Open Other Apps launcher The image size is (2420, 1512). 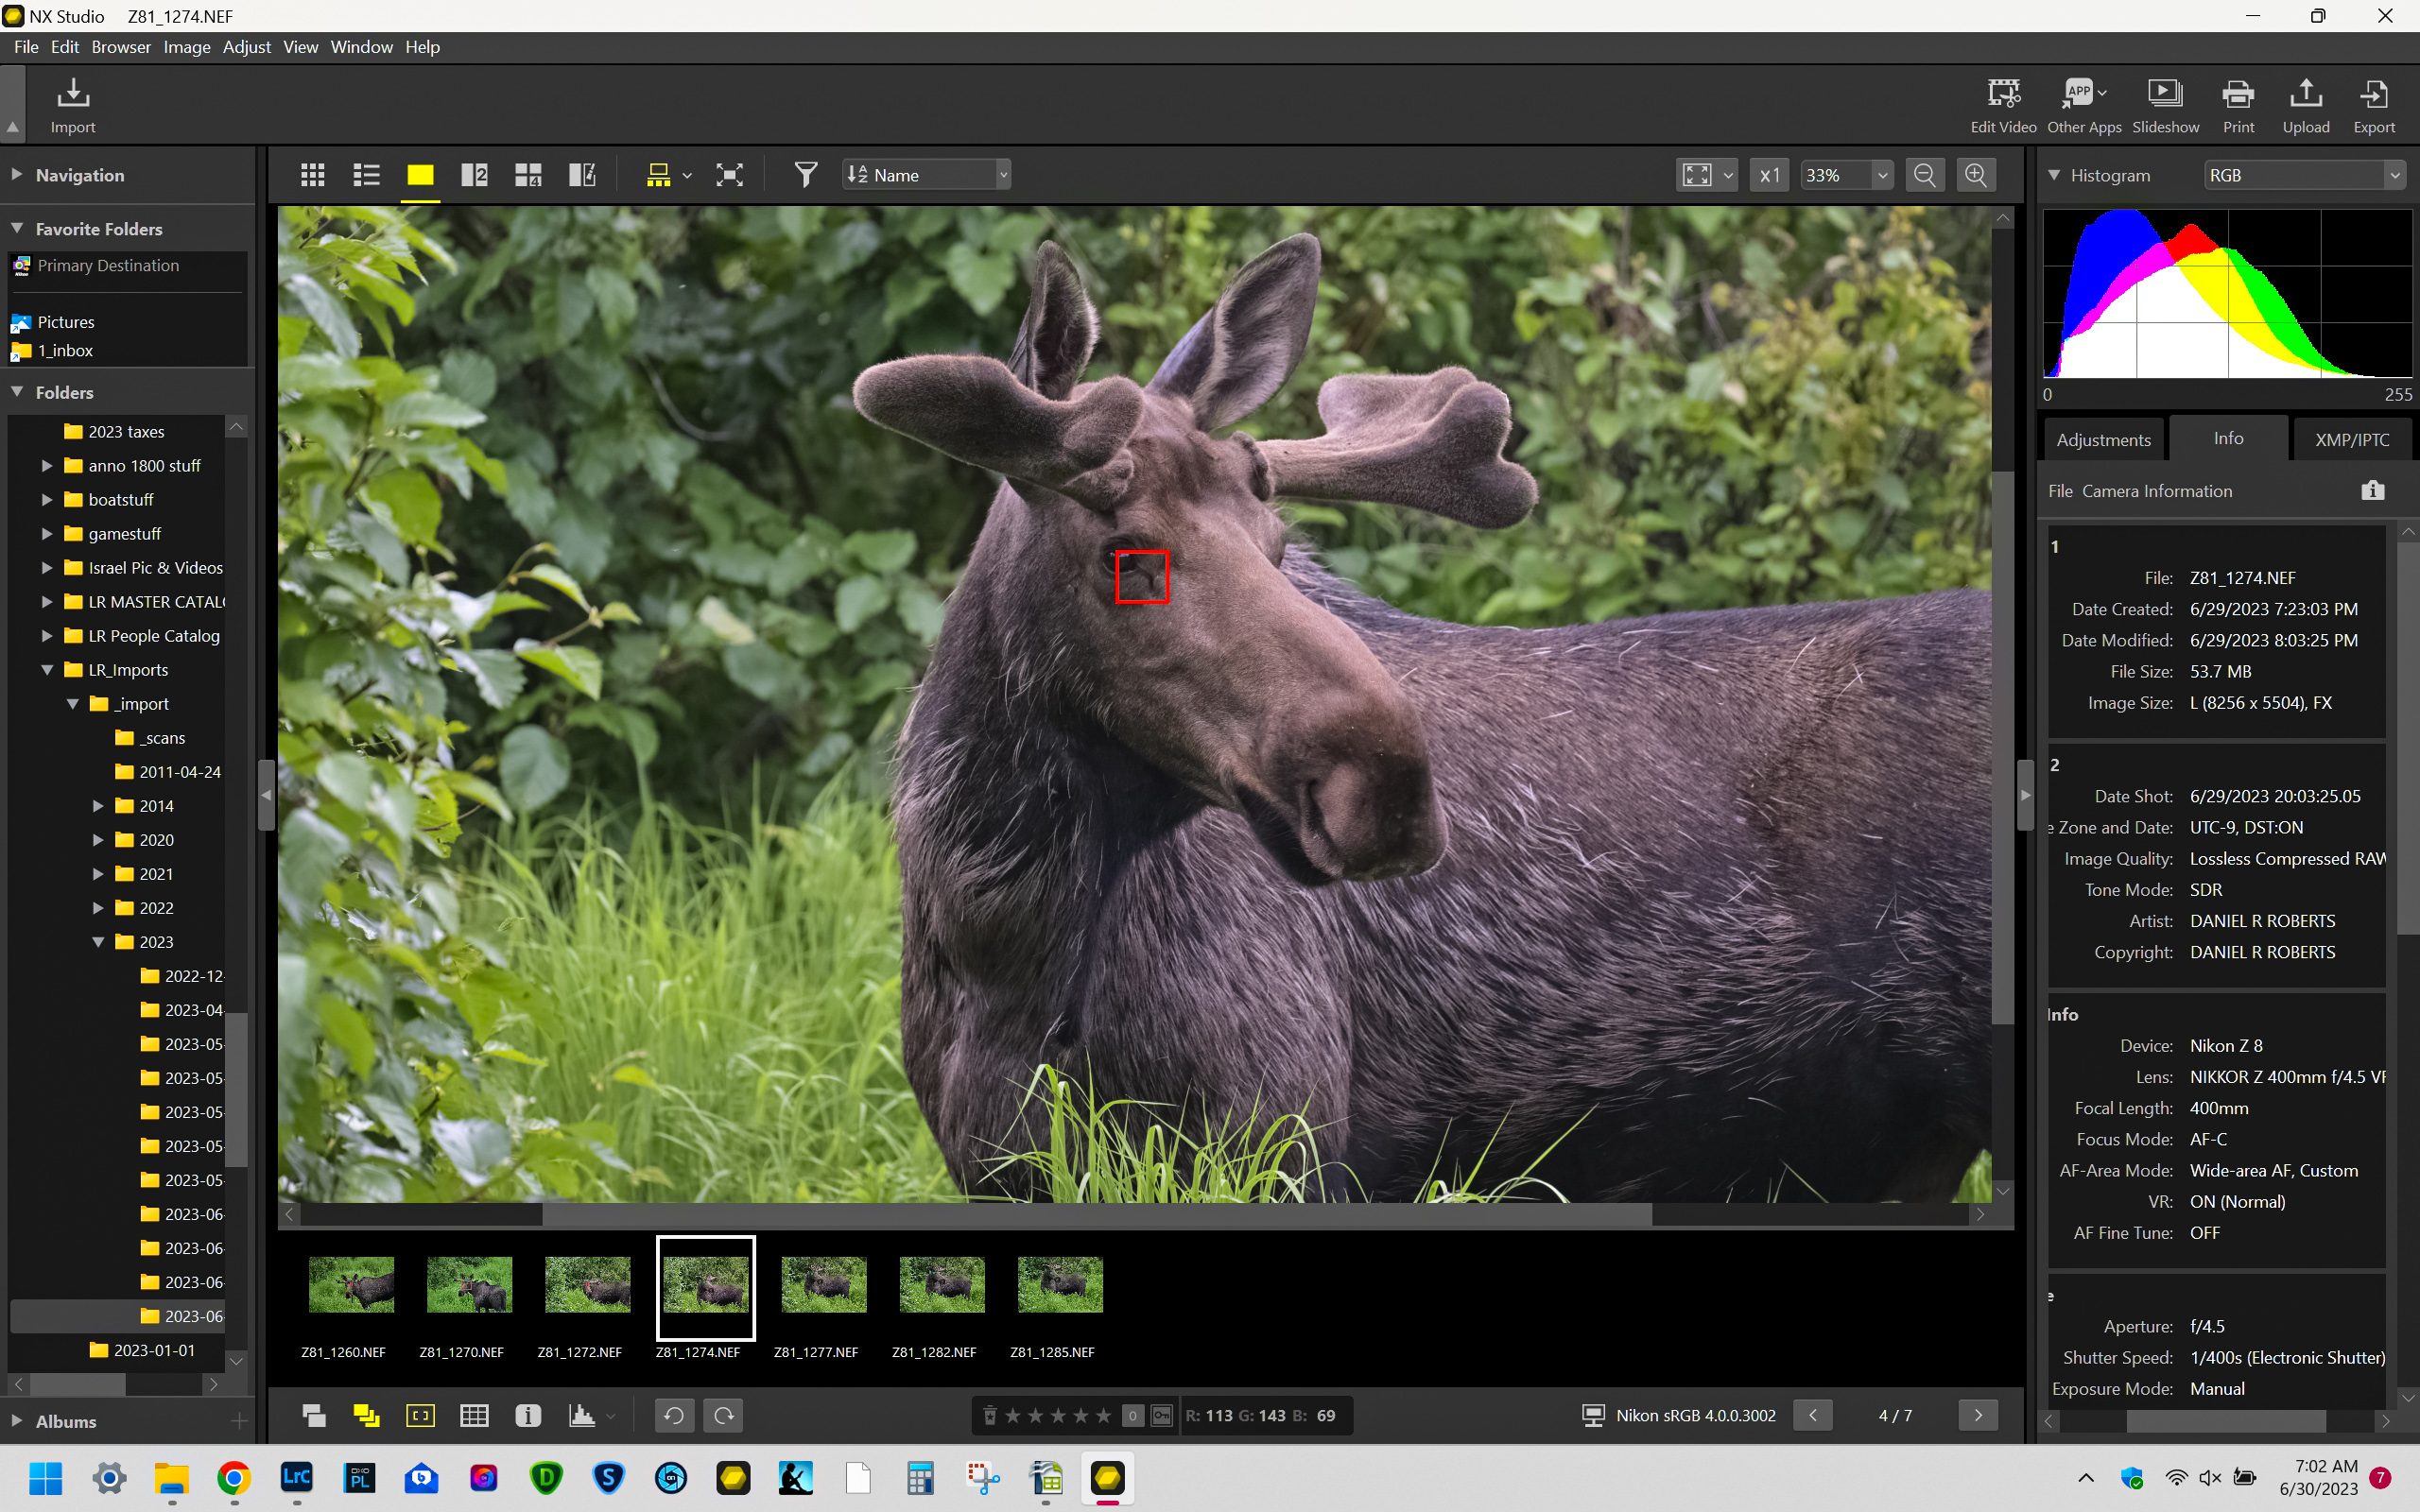(x=2084, y=105)
